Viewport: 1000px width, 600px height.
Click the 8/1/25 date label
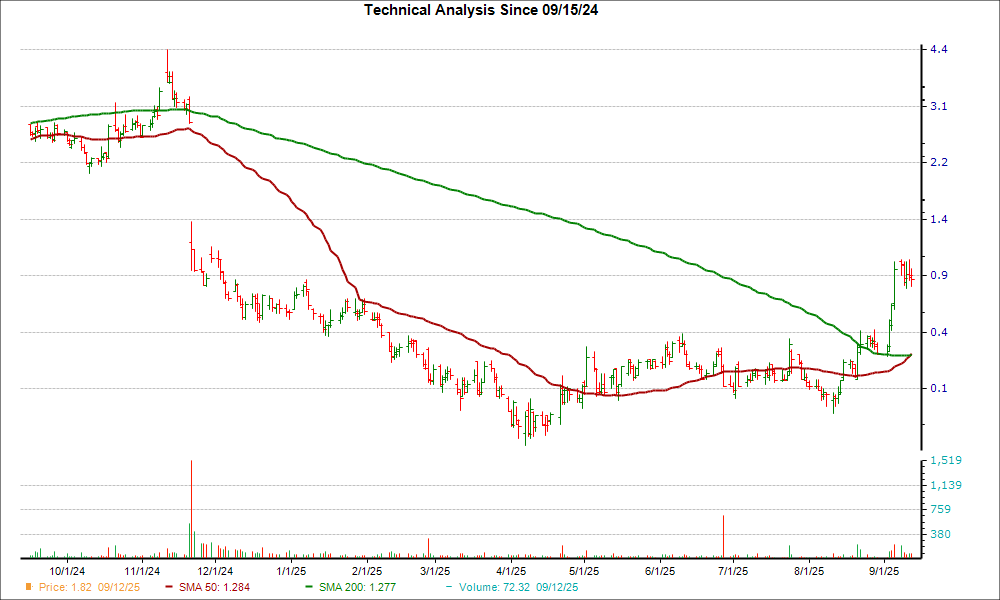(809, 571)
